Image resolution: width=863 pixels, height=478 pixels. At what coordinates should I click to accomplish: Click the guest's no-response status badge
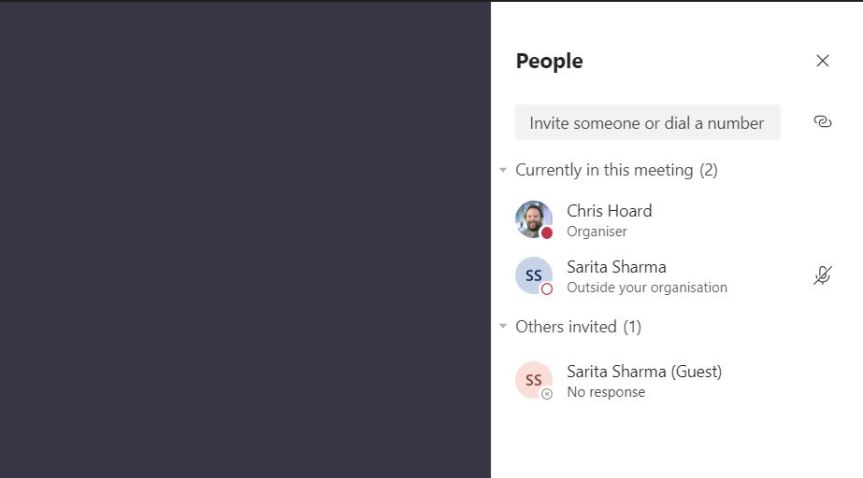coord(547,394)
